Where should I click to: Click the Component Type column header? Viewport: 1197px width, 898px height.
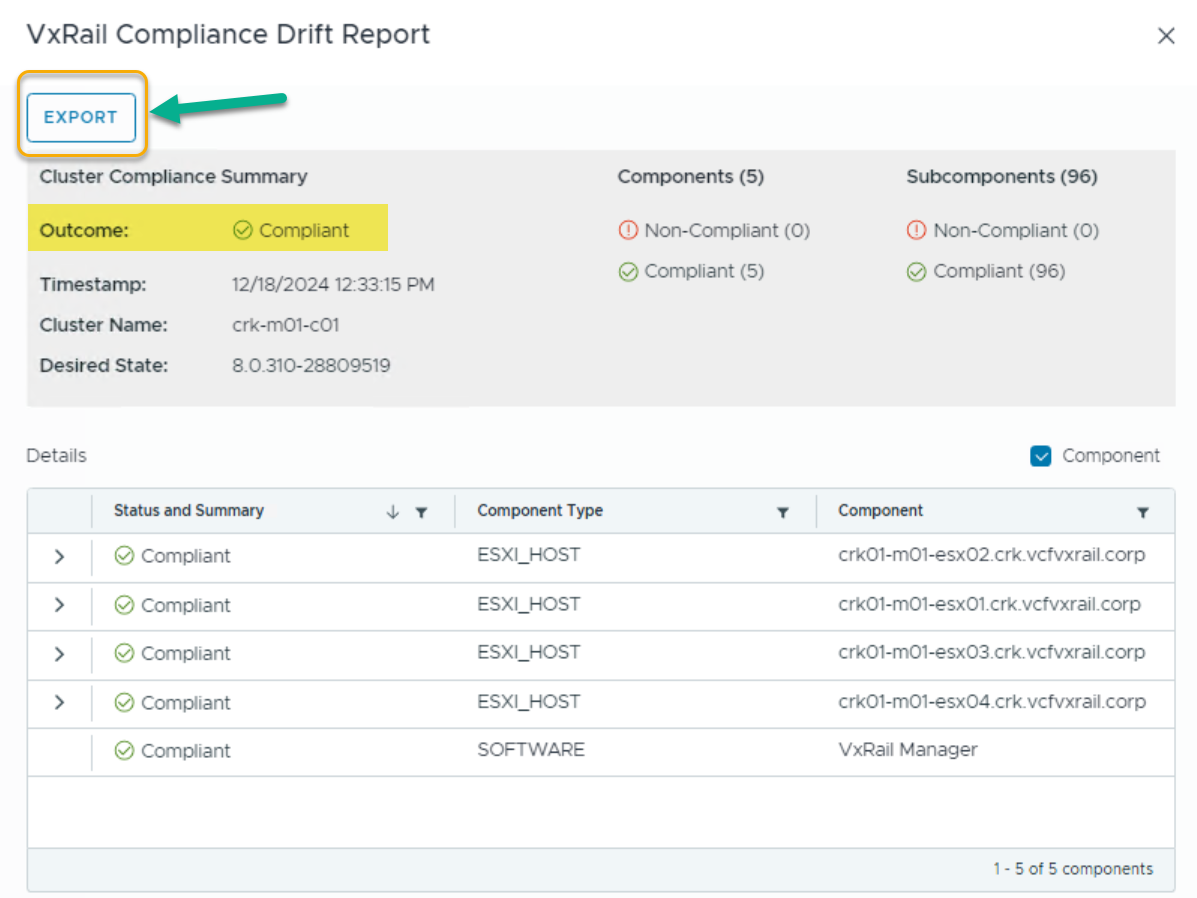(x=540, y=511)
